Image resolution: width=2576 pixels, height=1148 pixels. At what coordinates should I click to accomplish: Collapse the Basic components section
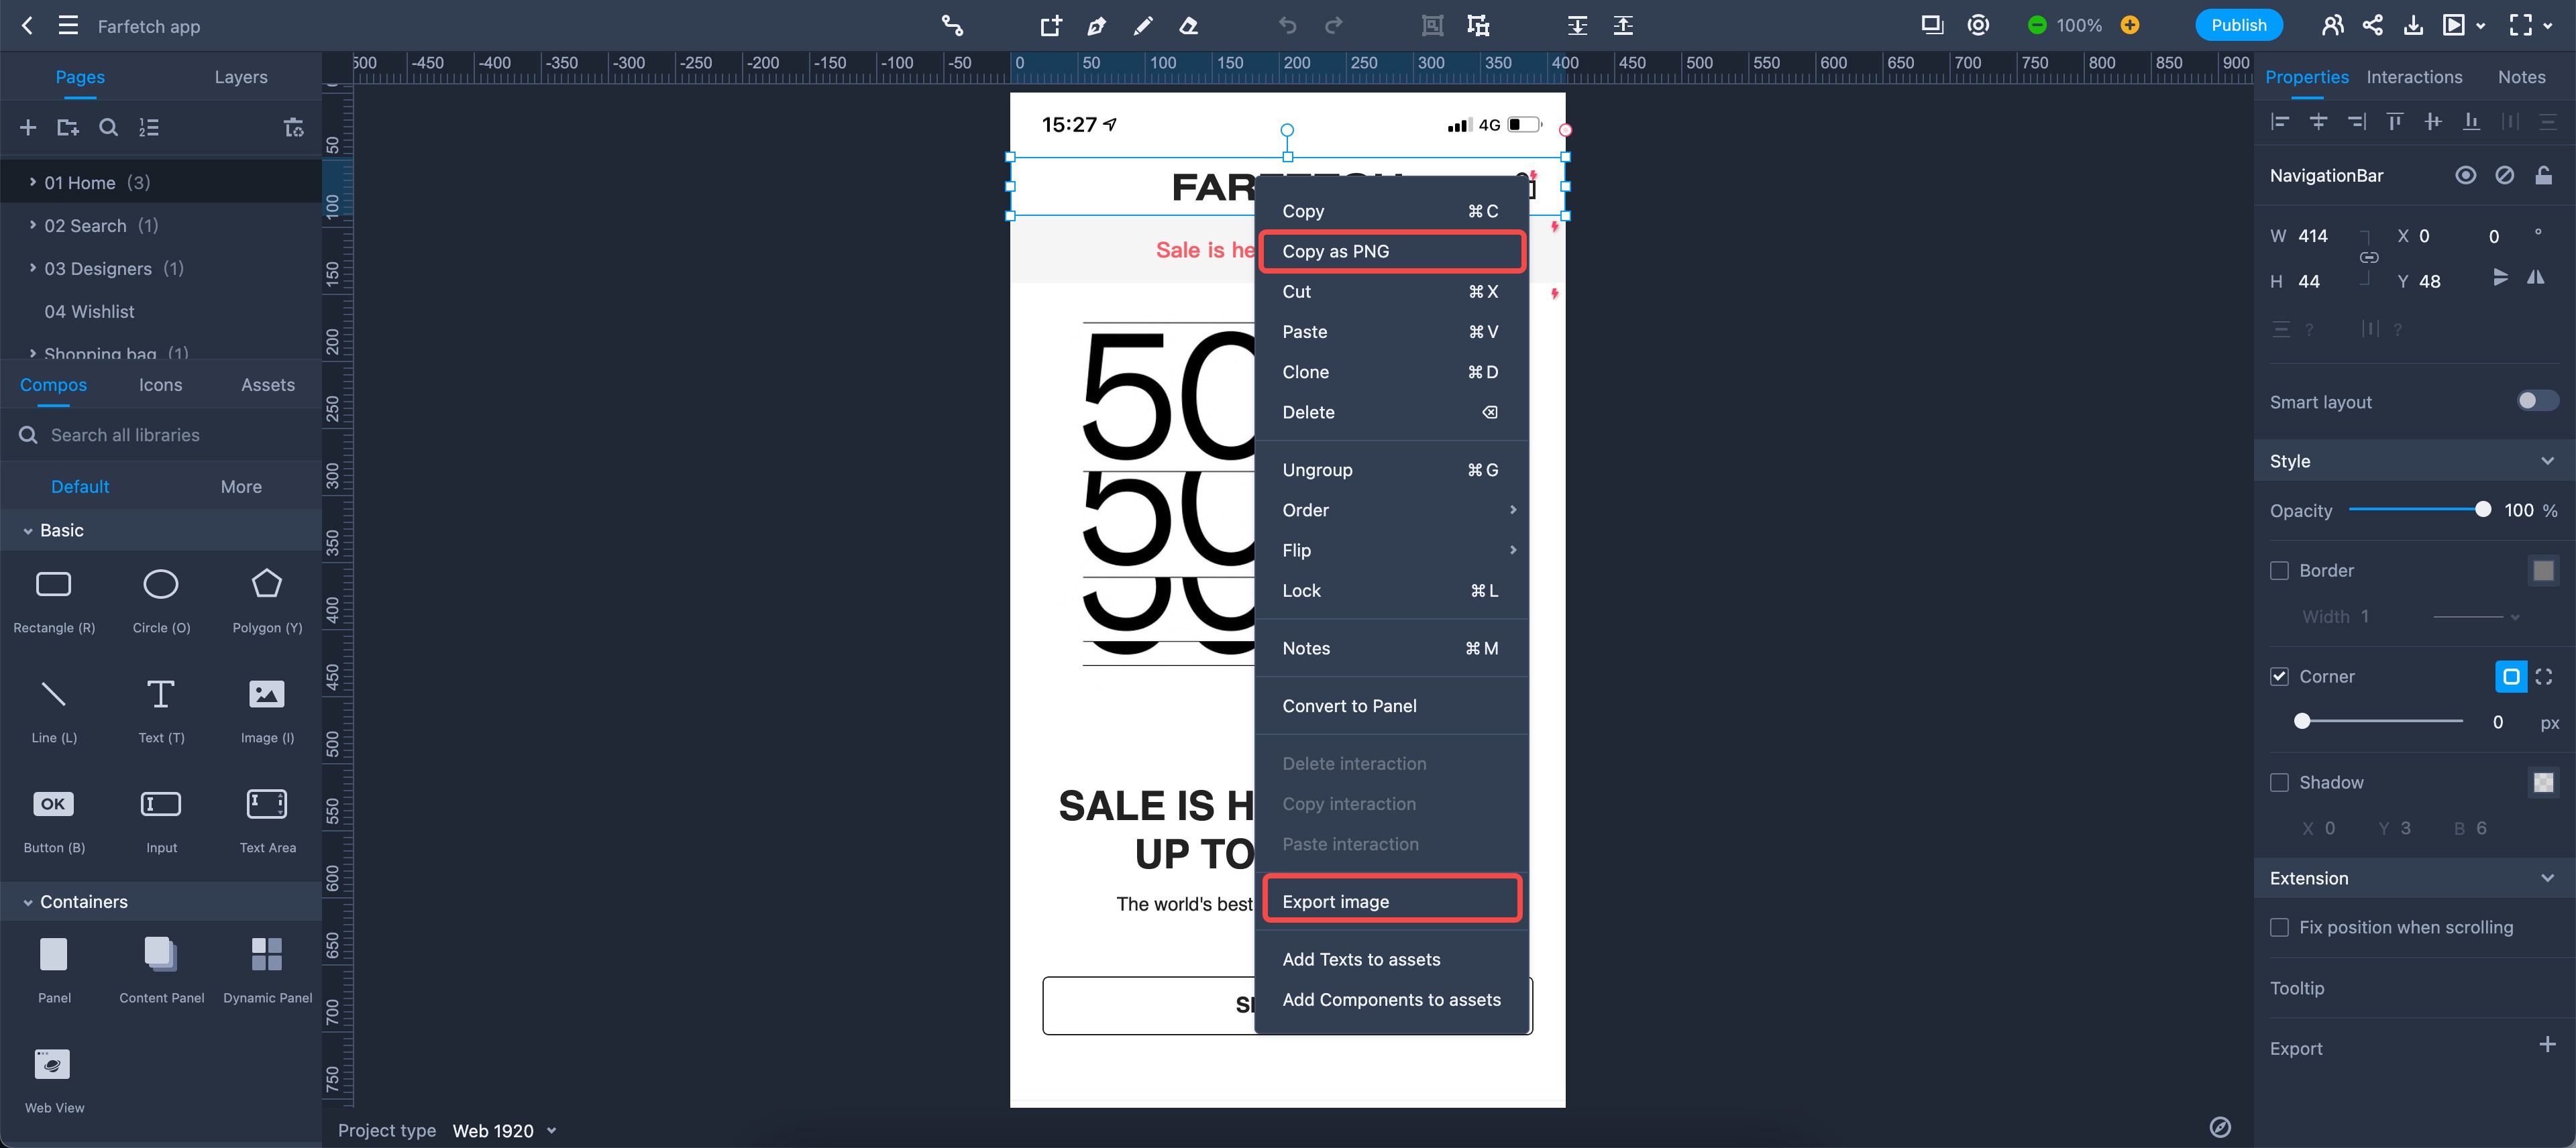pyautogui.click(x=28, y=531)
